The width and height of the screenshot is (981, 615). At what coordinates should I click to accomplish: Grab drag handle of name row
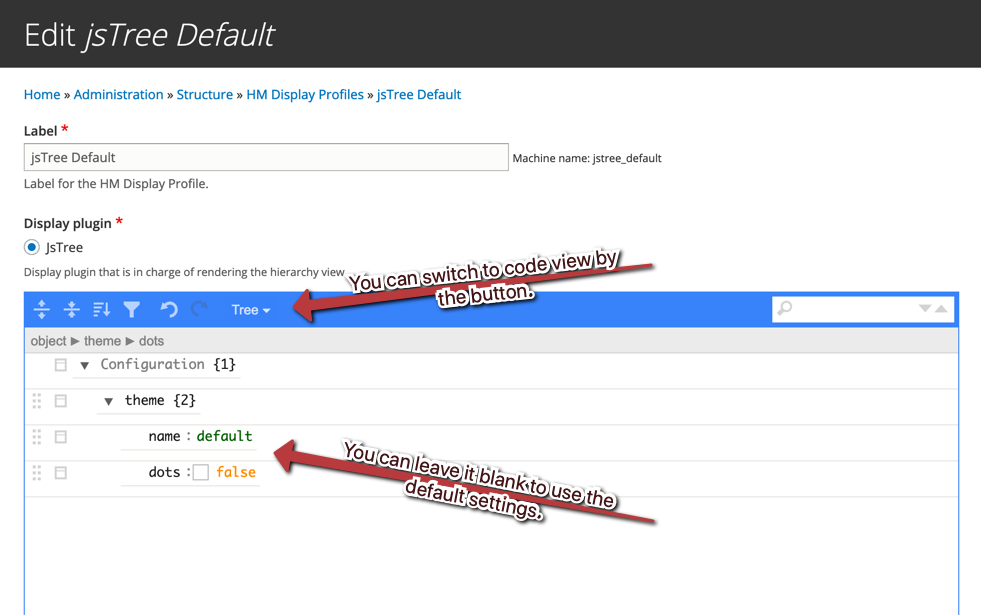point(37,437)
